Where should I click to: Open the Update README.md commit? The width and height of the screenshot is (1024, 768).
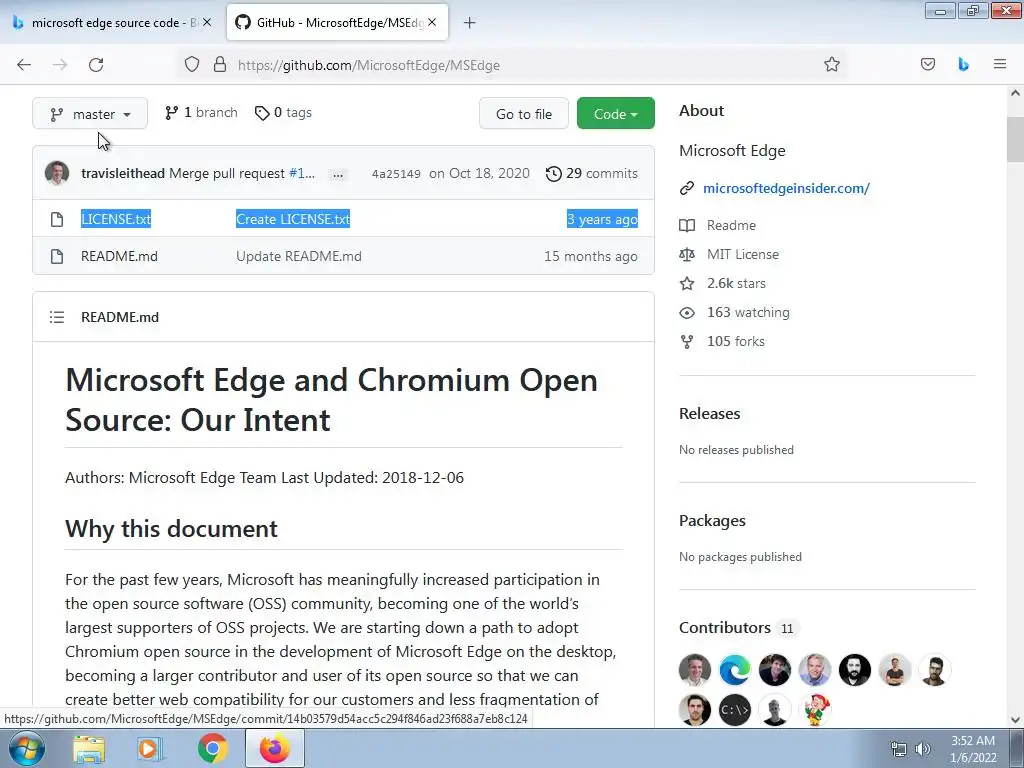click(x=298, y=256)
